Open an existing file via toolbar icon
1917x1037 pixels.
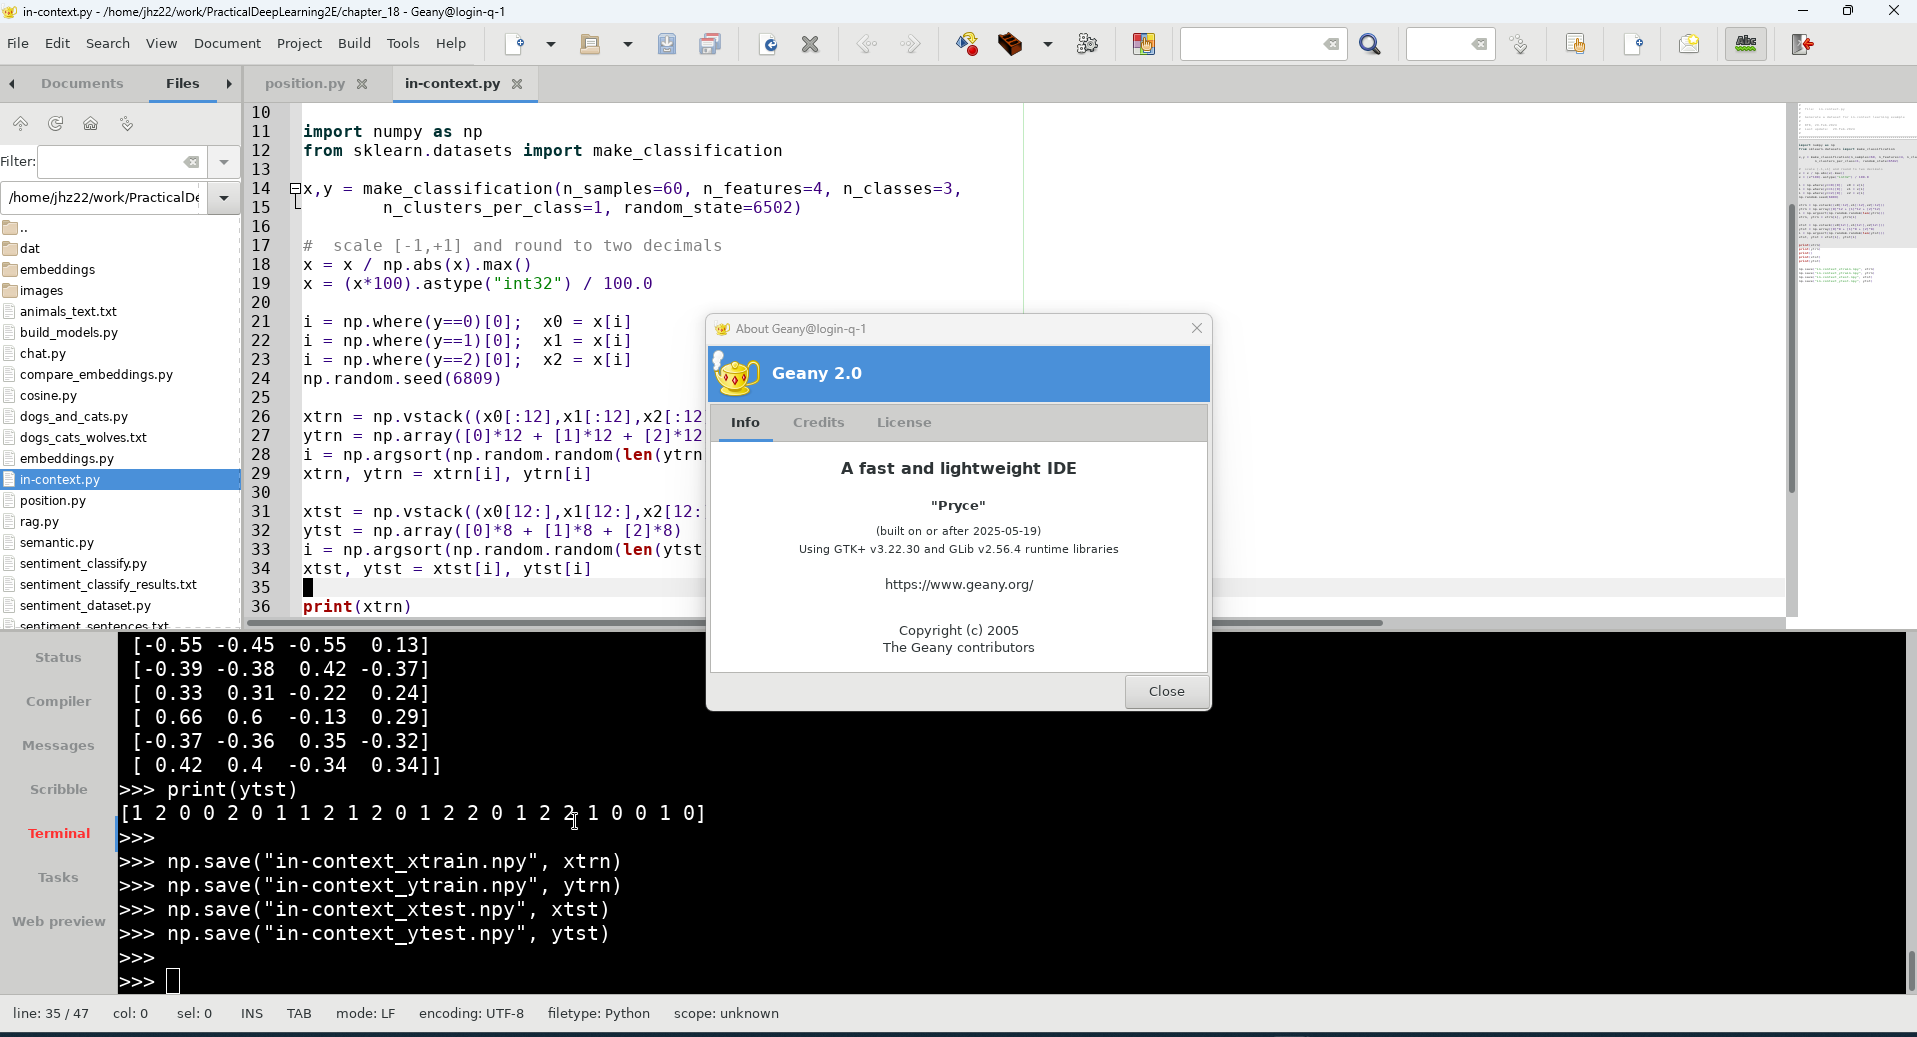[x=590, y=44]
